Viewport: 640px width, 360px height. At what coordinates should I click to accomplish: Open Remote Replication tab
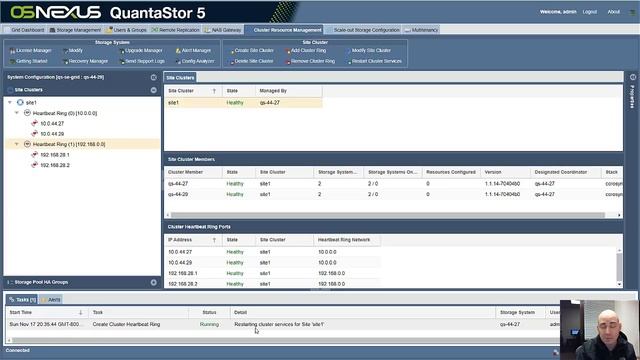pyautogui.click(x=176, y=30)
